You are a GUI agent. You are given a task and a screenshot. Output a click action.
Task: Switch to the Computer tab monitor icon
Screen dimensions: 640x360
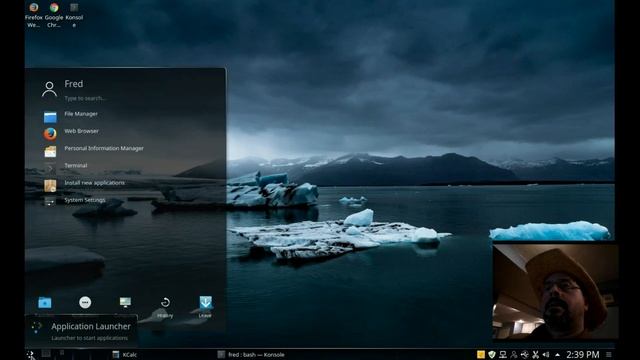125,302
